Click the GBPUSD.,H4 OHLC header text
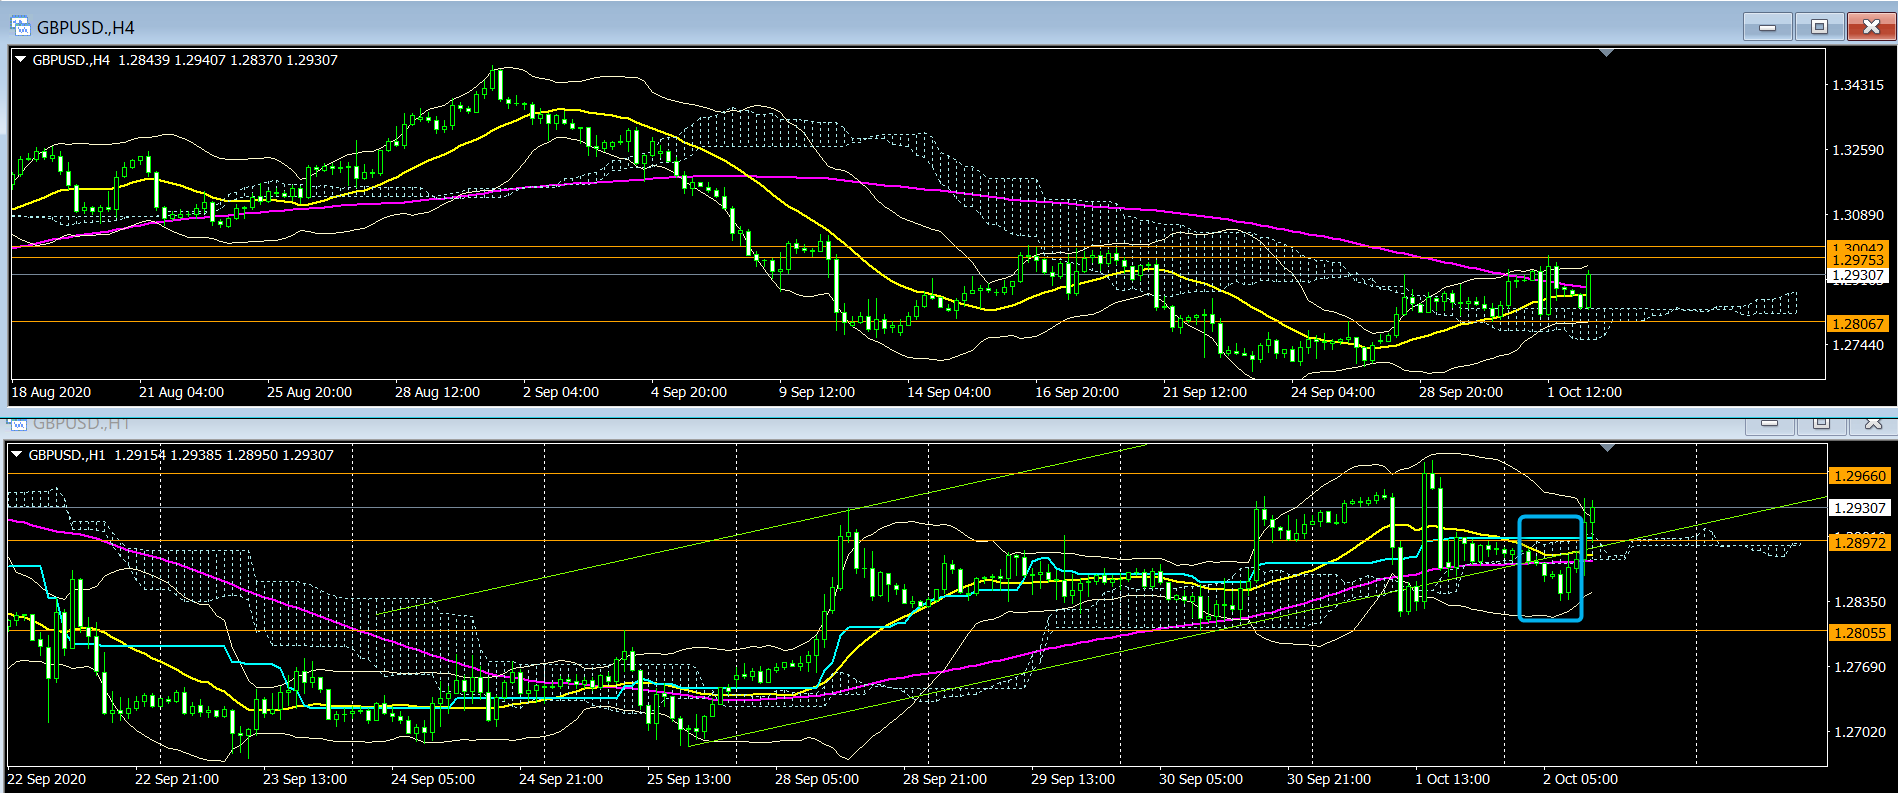Image resolution: width=1898 pixels, height=793 pixels. point(185,60)
